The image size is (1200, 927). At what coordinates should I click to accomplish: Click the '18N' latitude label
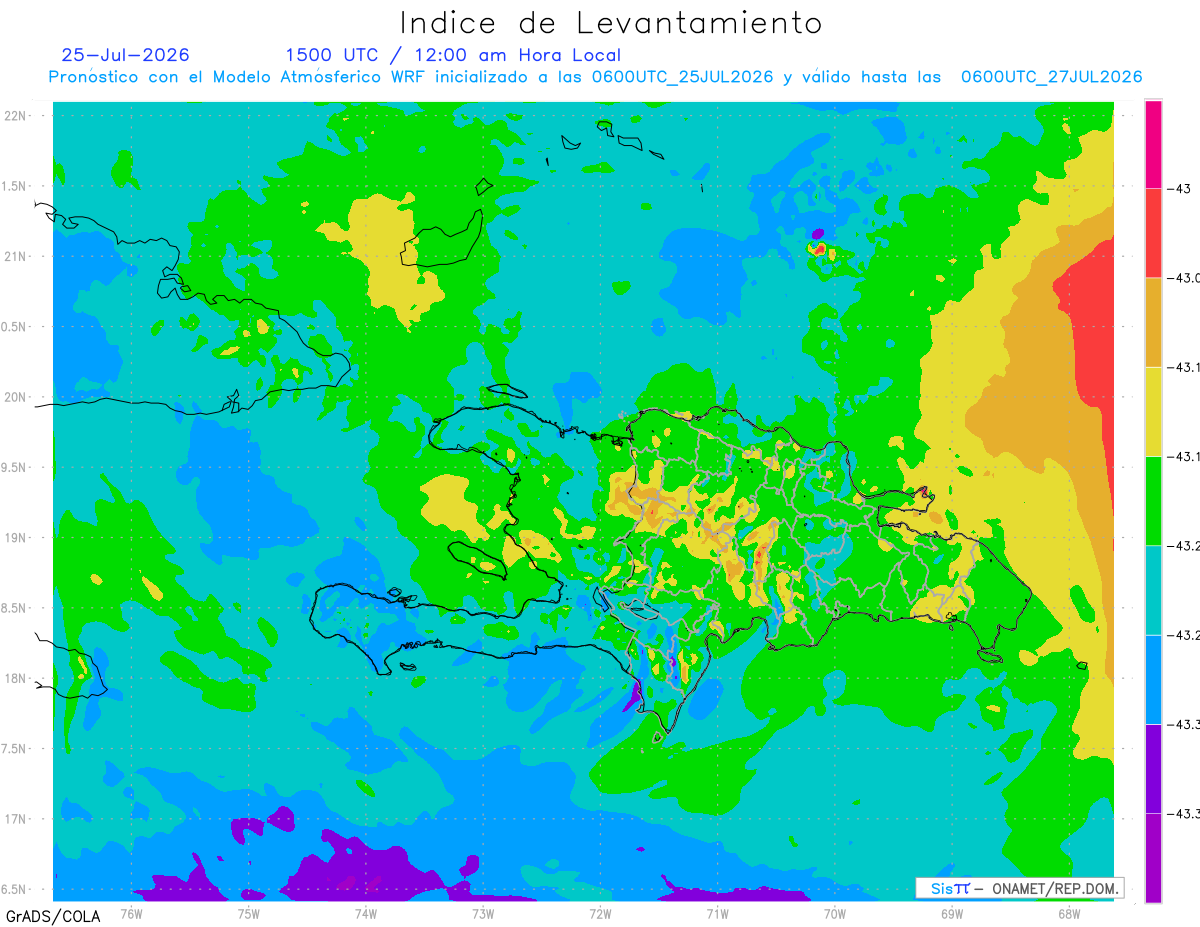pos(16,679)
